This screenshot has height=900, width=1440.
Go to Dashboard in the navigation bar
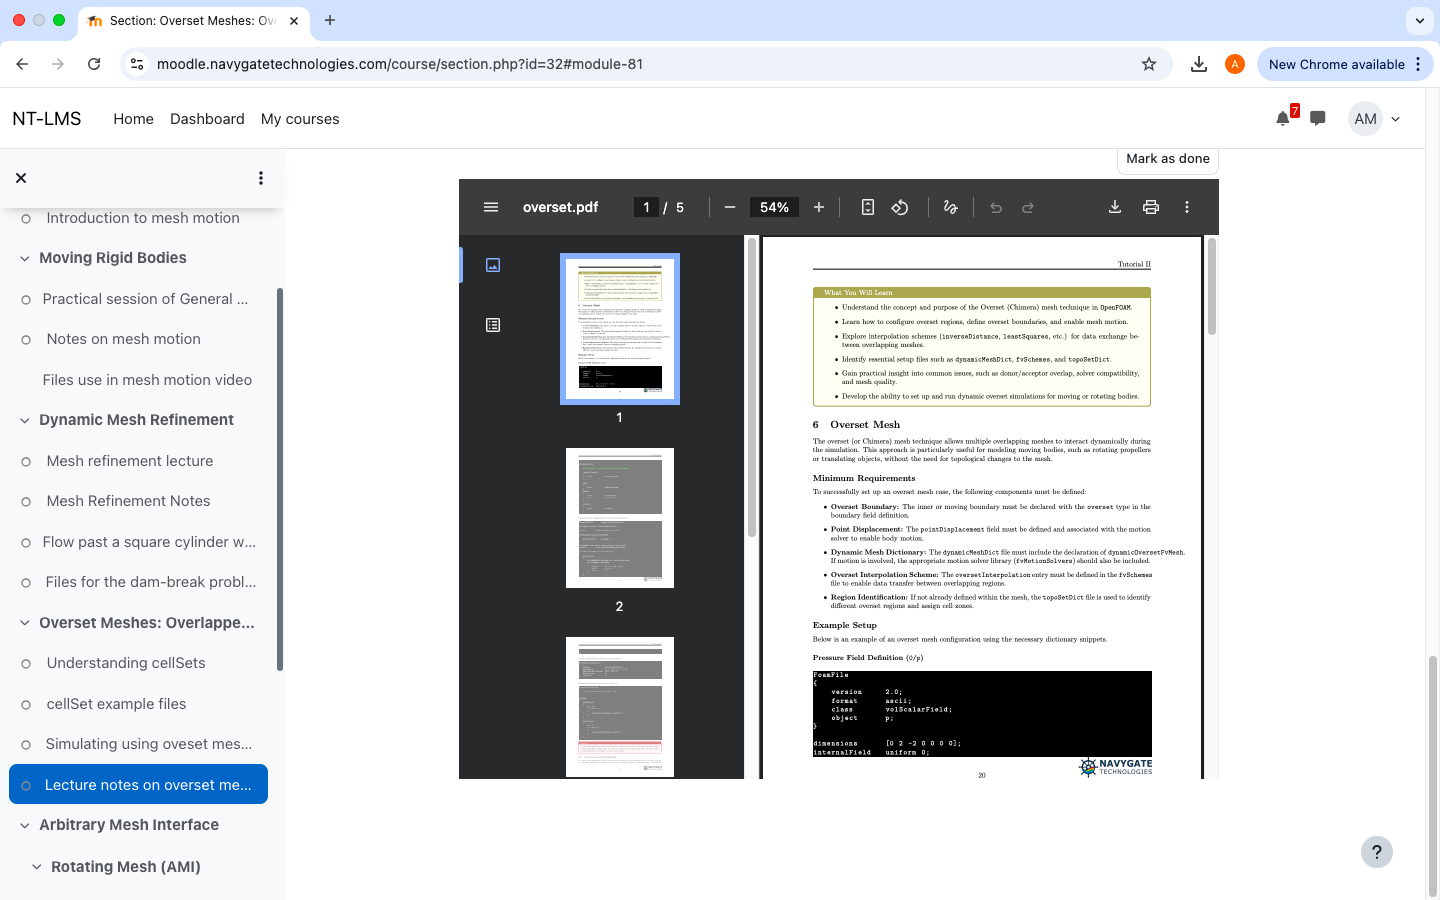207,118
